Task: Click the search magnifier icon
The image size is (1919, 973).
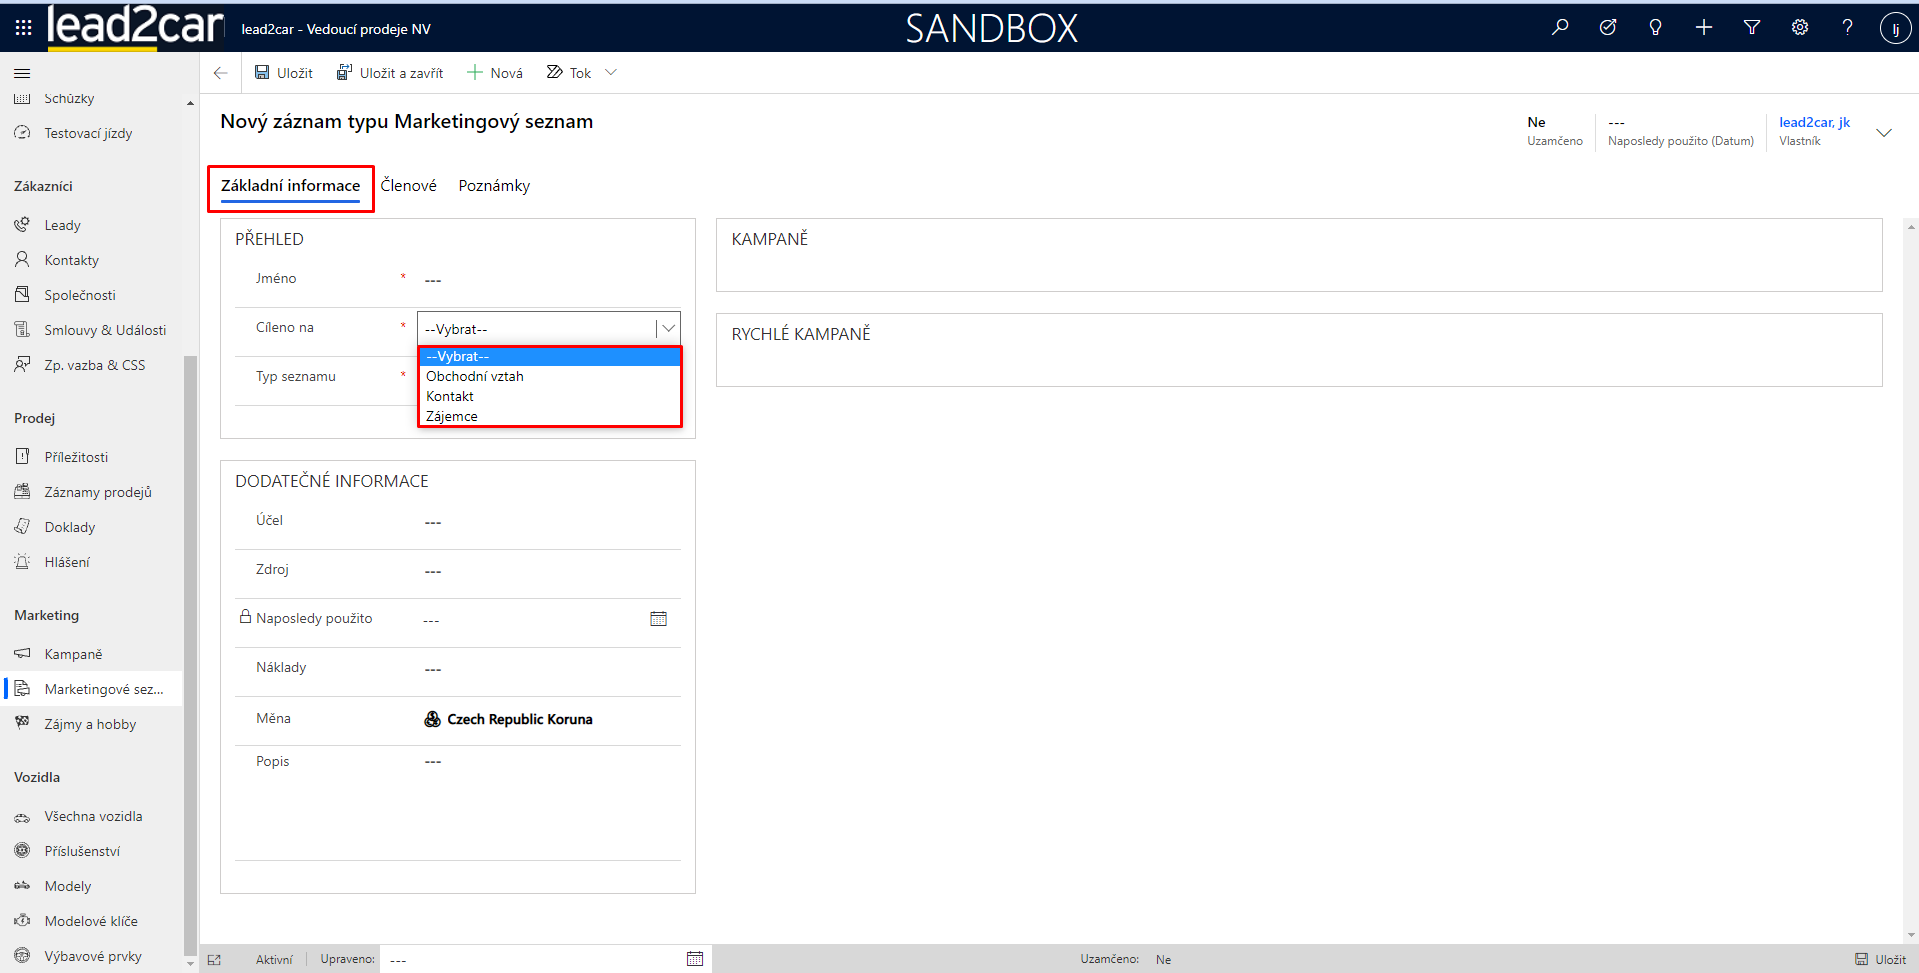Action: [1560, 28]
